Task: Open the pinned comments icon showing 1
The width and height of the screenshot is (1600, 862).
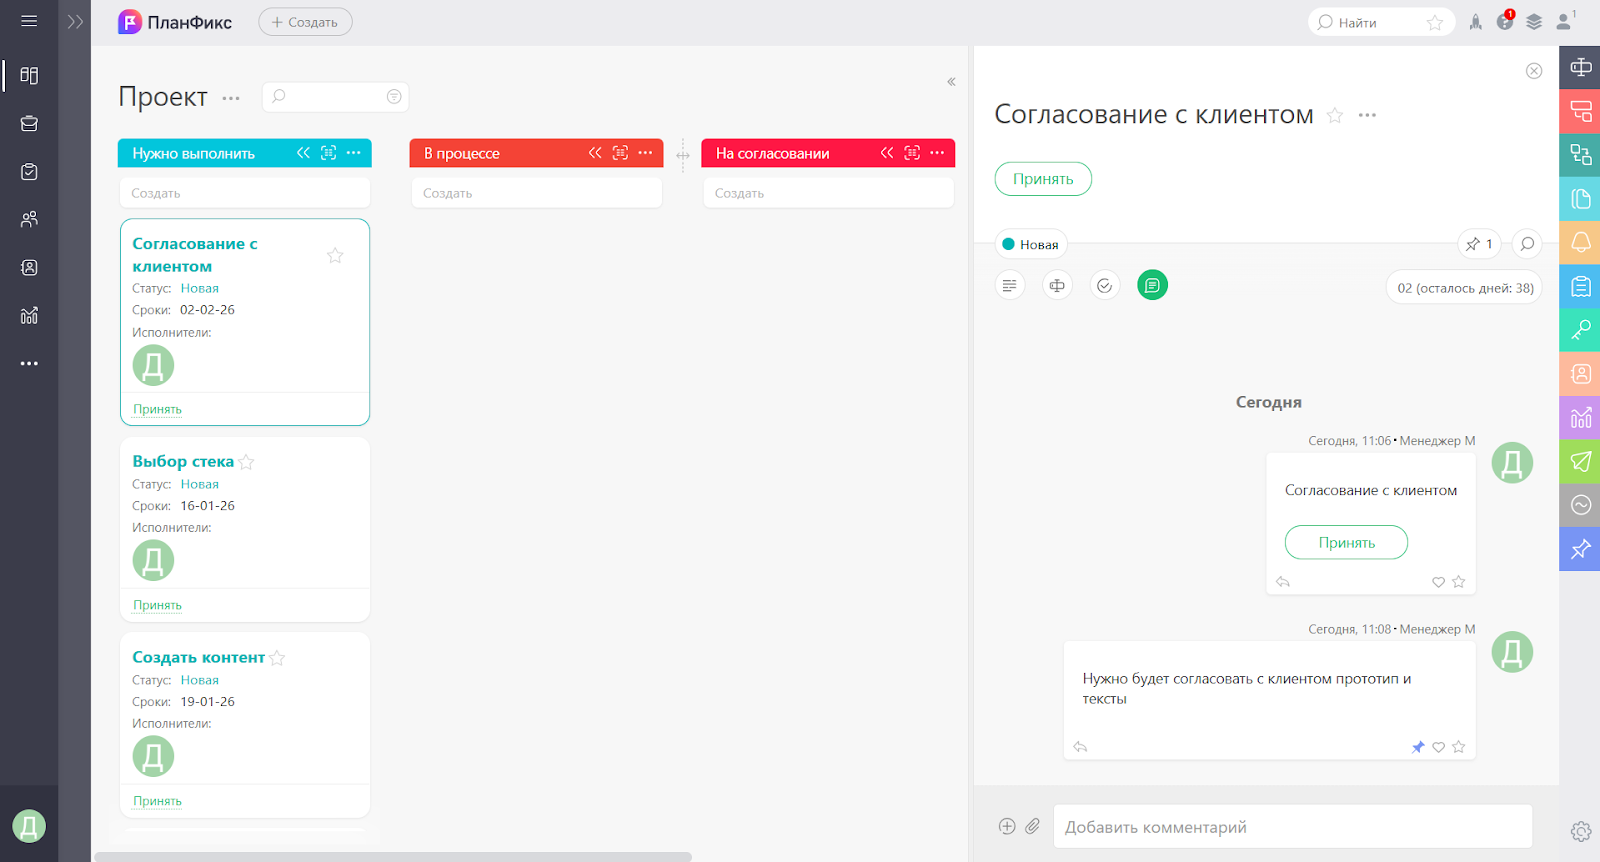Action: [x=1479, y=244]
